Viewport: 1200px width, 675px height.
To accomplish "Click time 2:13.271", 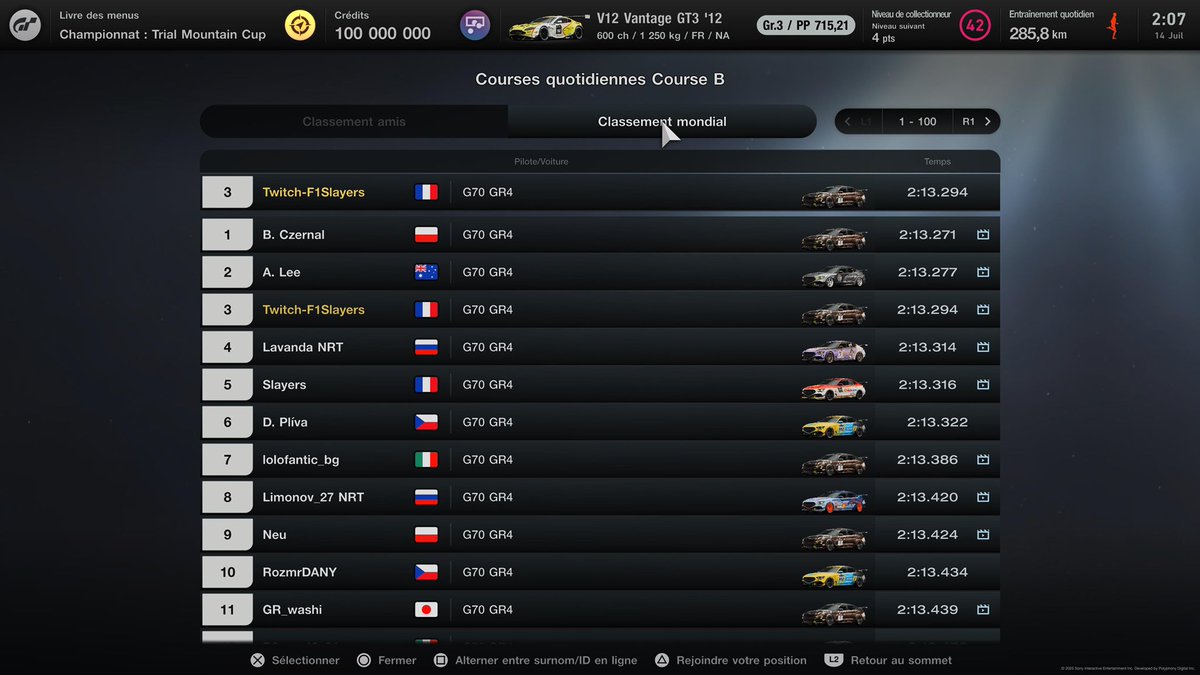I will pyautogui.click(x=927, y=235).
